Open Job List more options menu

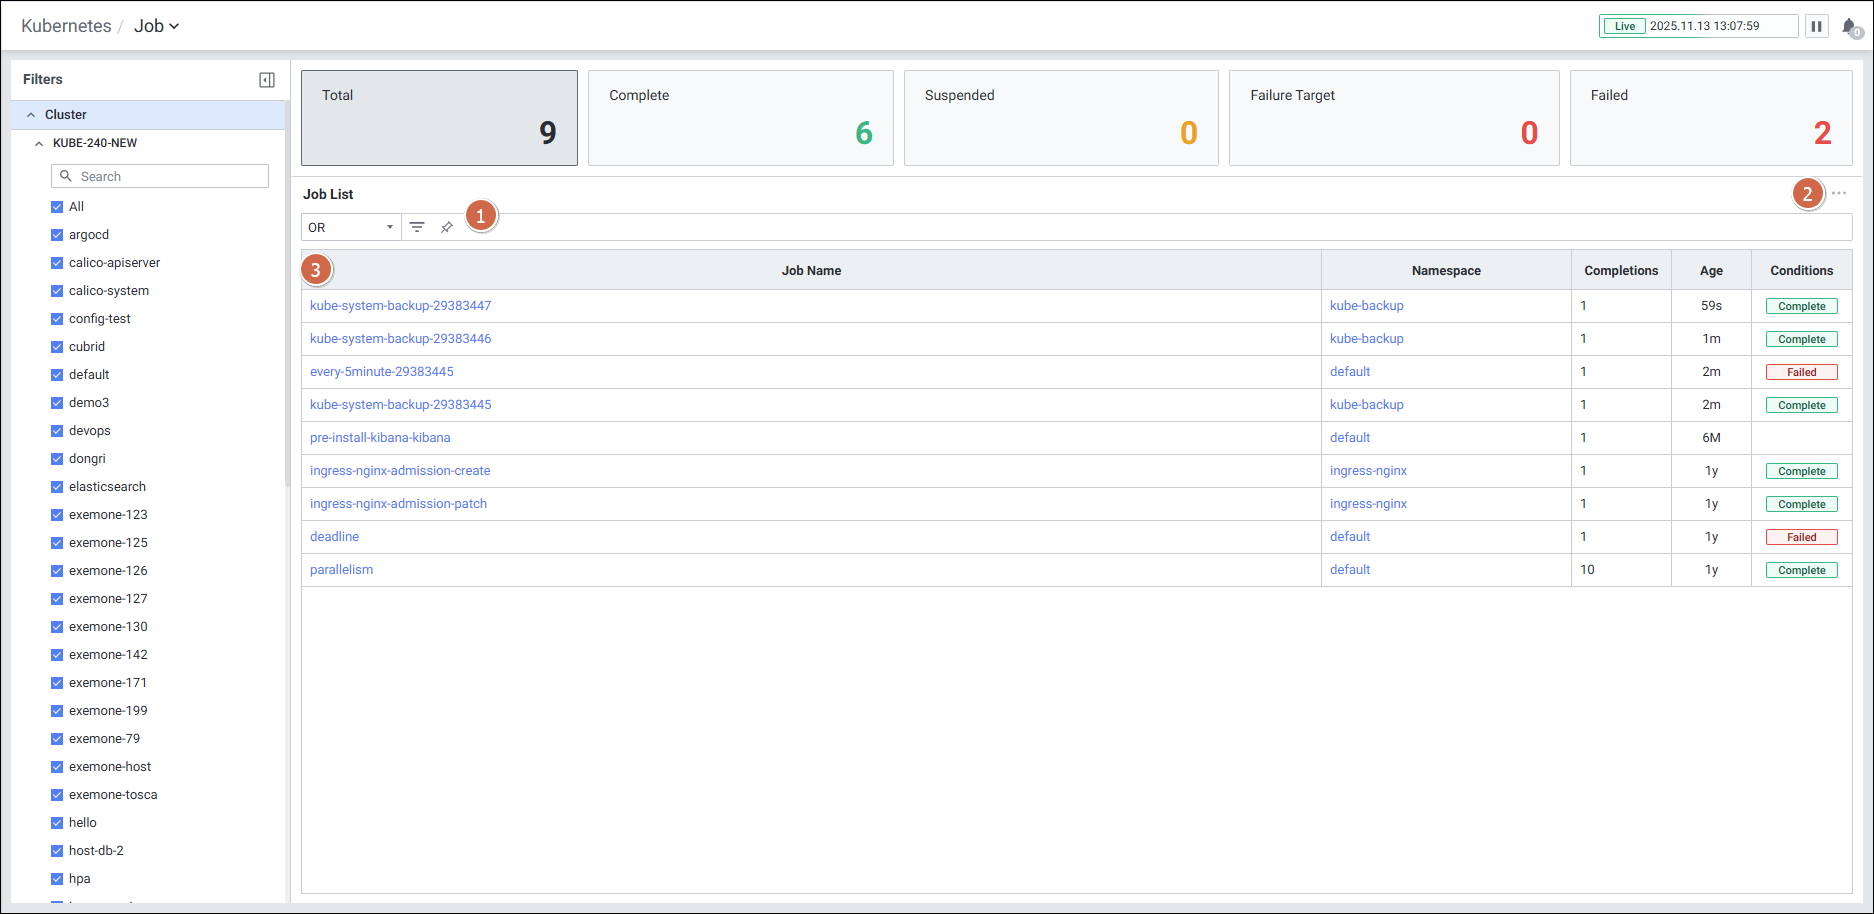(x=1839, y=193)
